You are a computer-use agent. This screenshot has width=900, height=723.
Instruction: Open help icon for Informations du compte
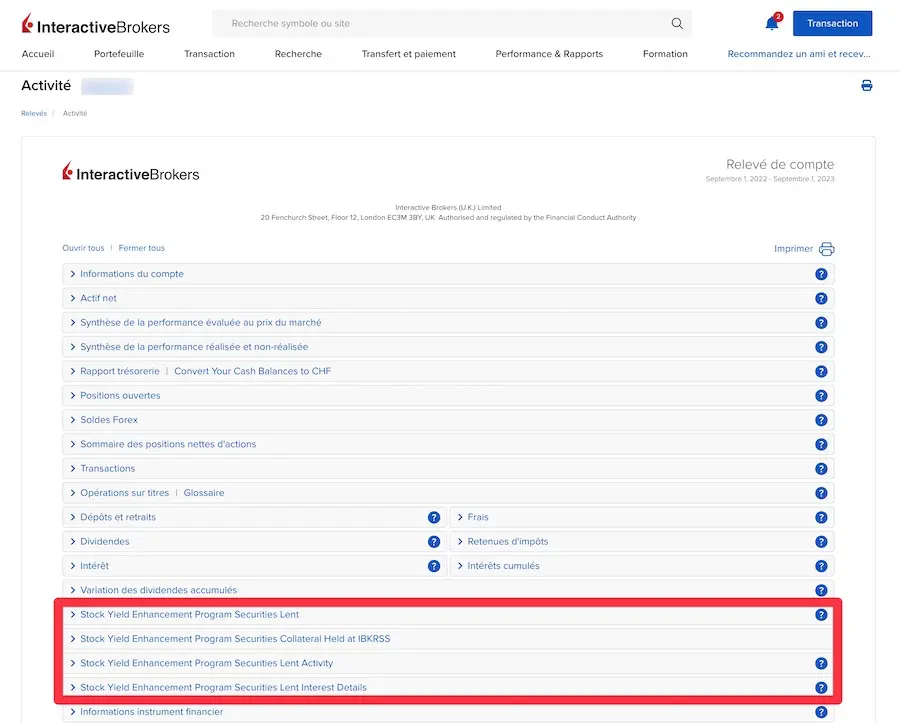(x=821, y=274)
